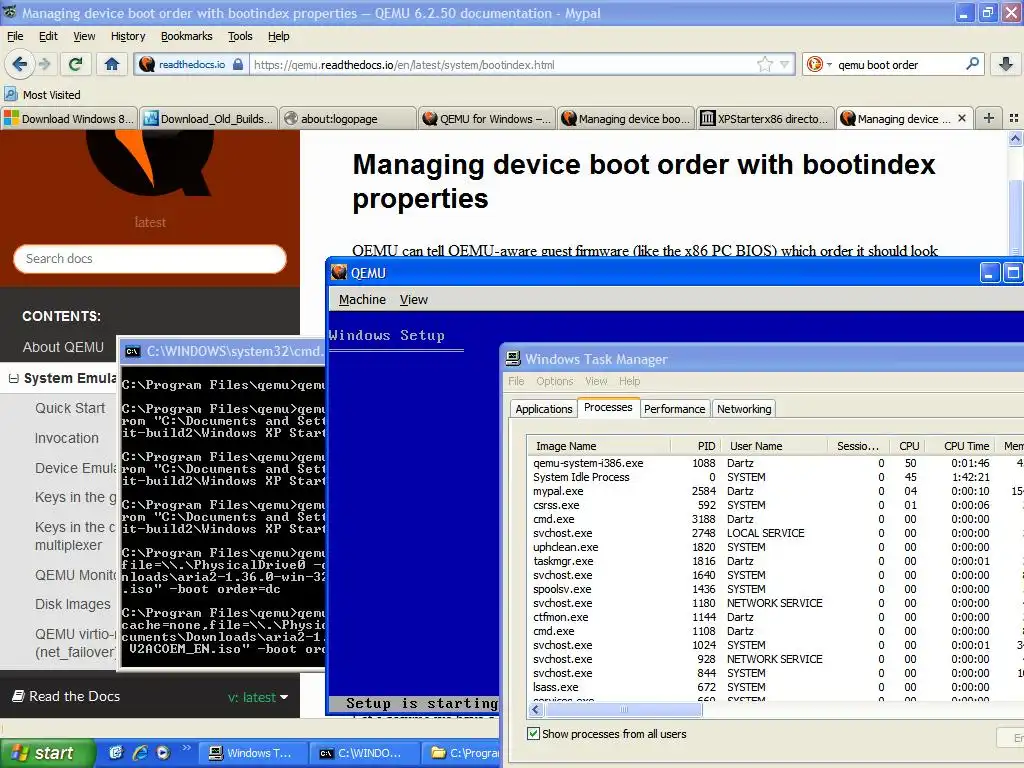Click the cmd window title bar icon

133,351
